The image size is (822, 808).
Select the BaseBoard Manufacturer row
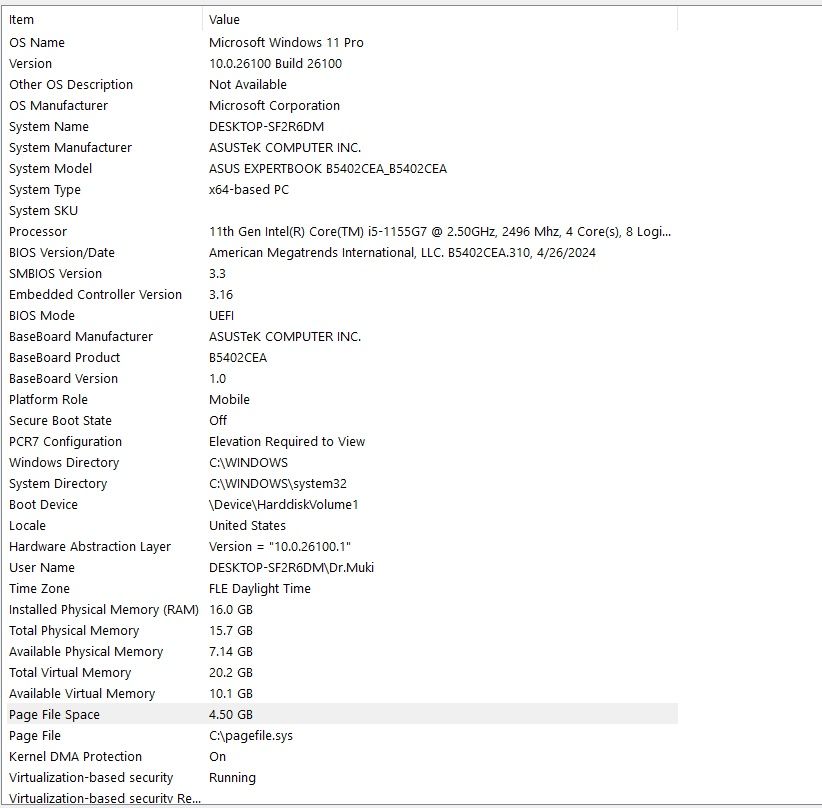(x=342, y=336)
